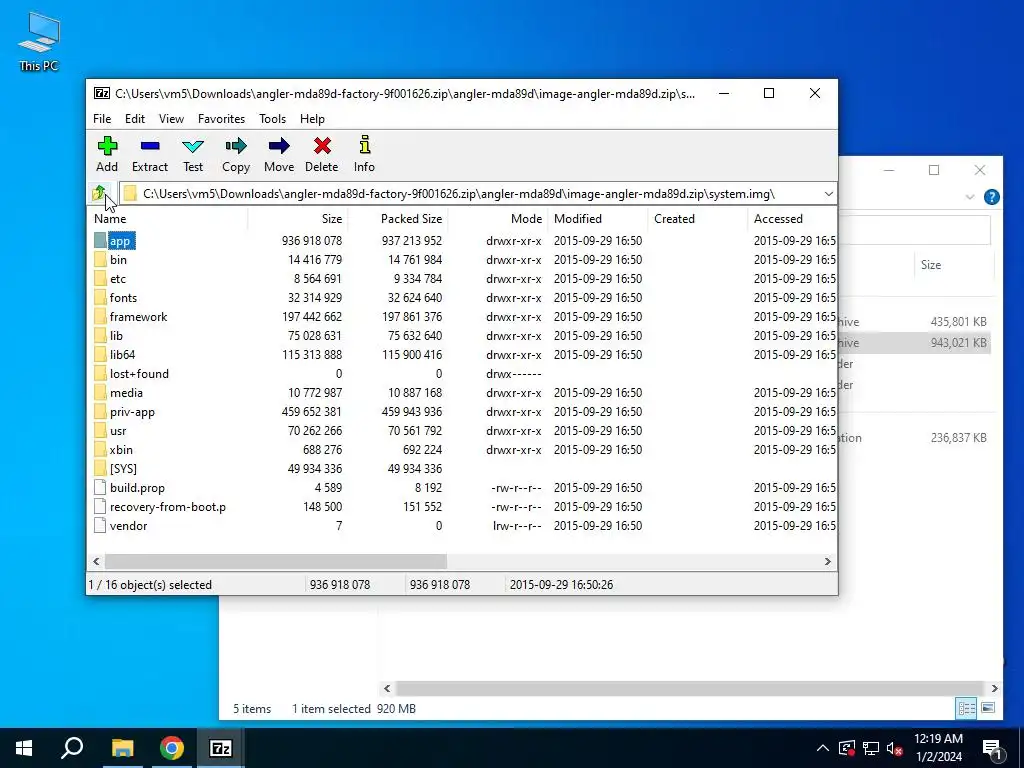This screenshot has width=1024, height=768.
Task: Open the Edit menu
Action: pyautogui.click(x=135, y=119)
